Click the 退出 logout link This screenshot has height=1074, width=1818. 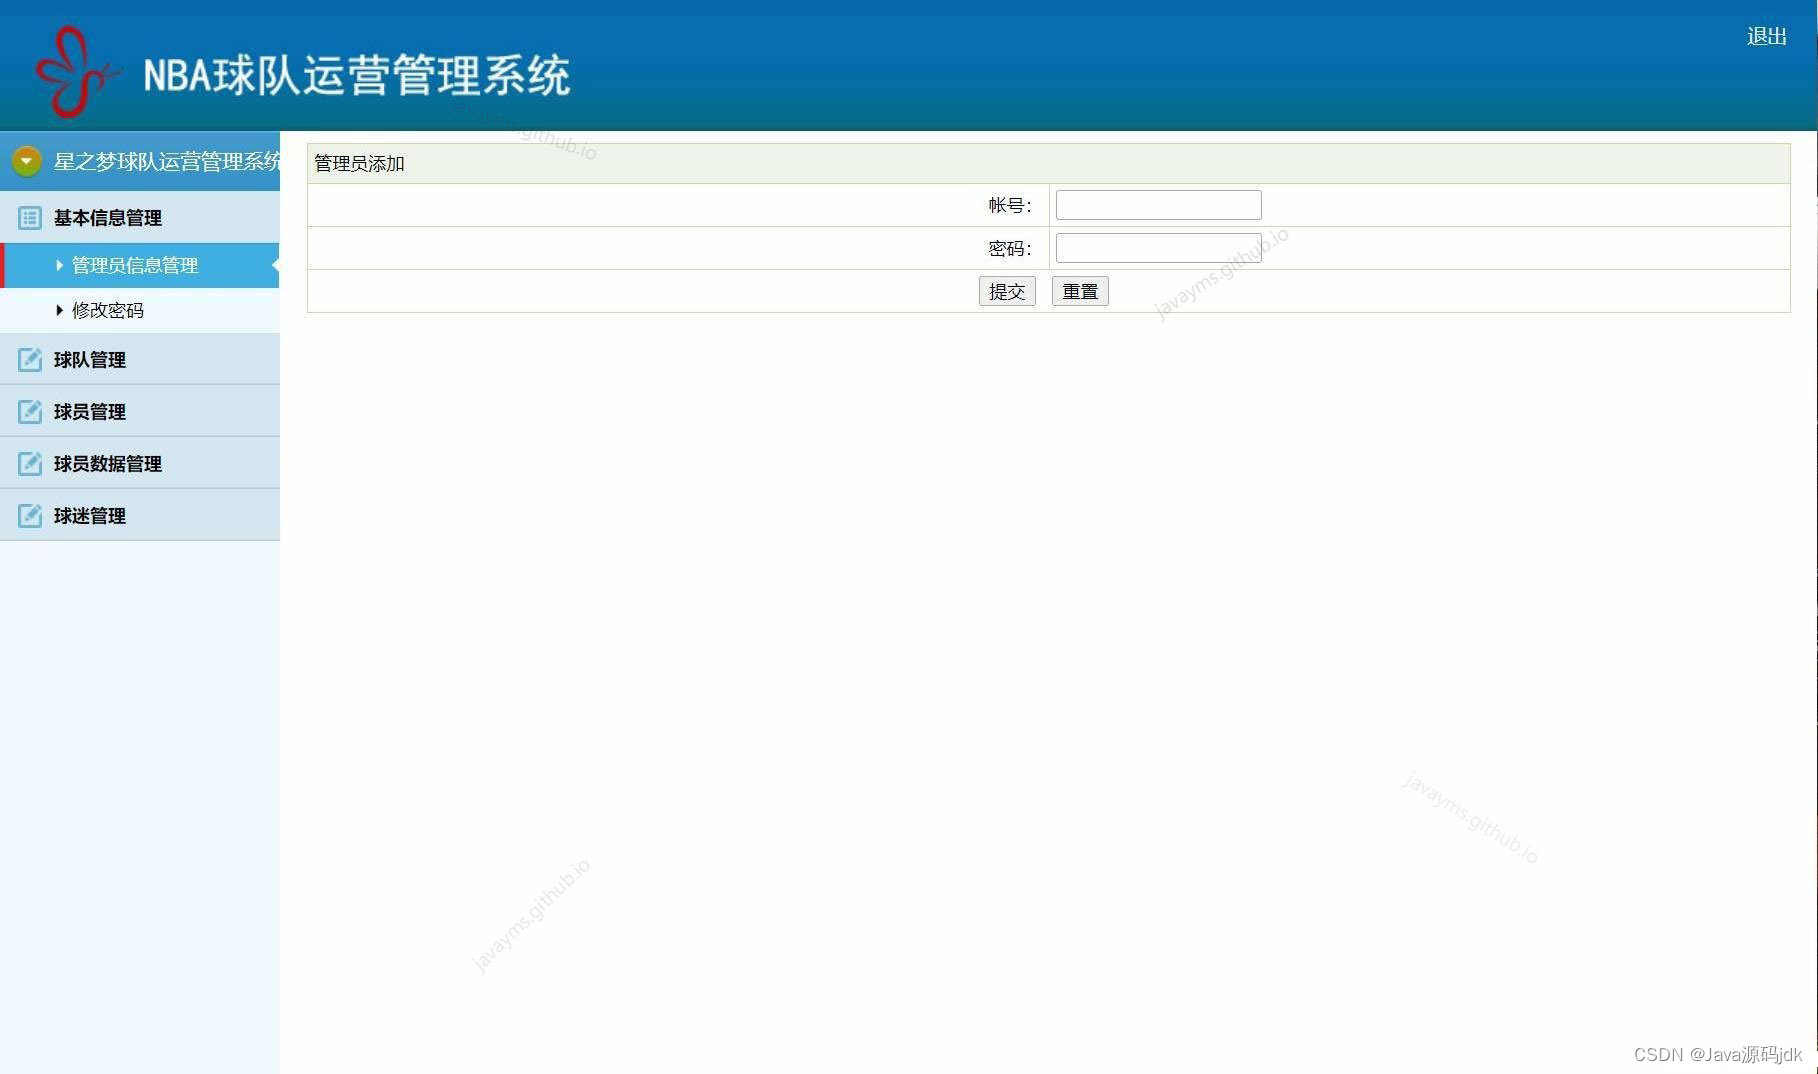coord(1767,37)
